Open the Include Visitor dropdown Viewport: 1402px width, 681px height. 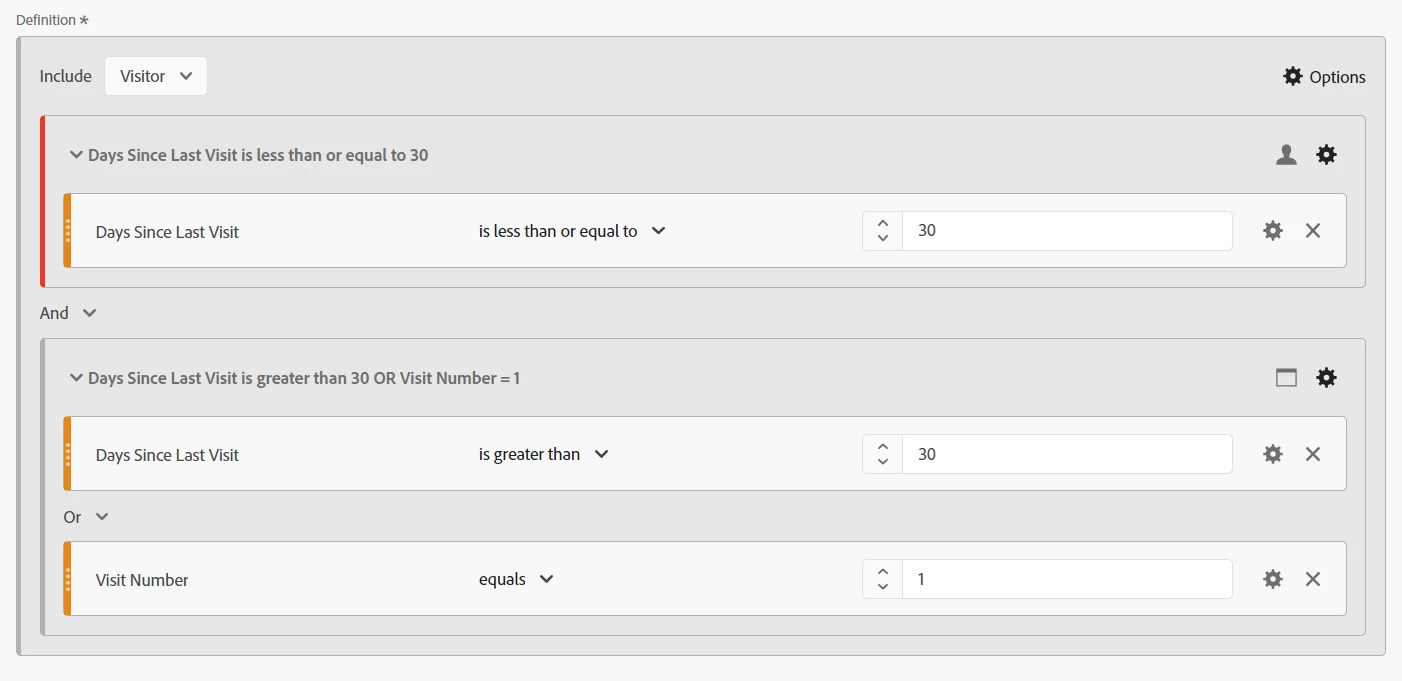coord(156,76)
